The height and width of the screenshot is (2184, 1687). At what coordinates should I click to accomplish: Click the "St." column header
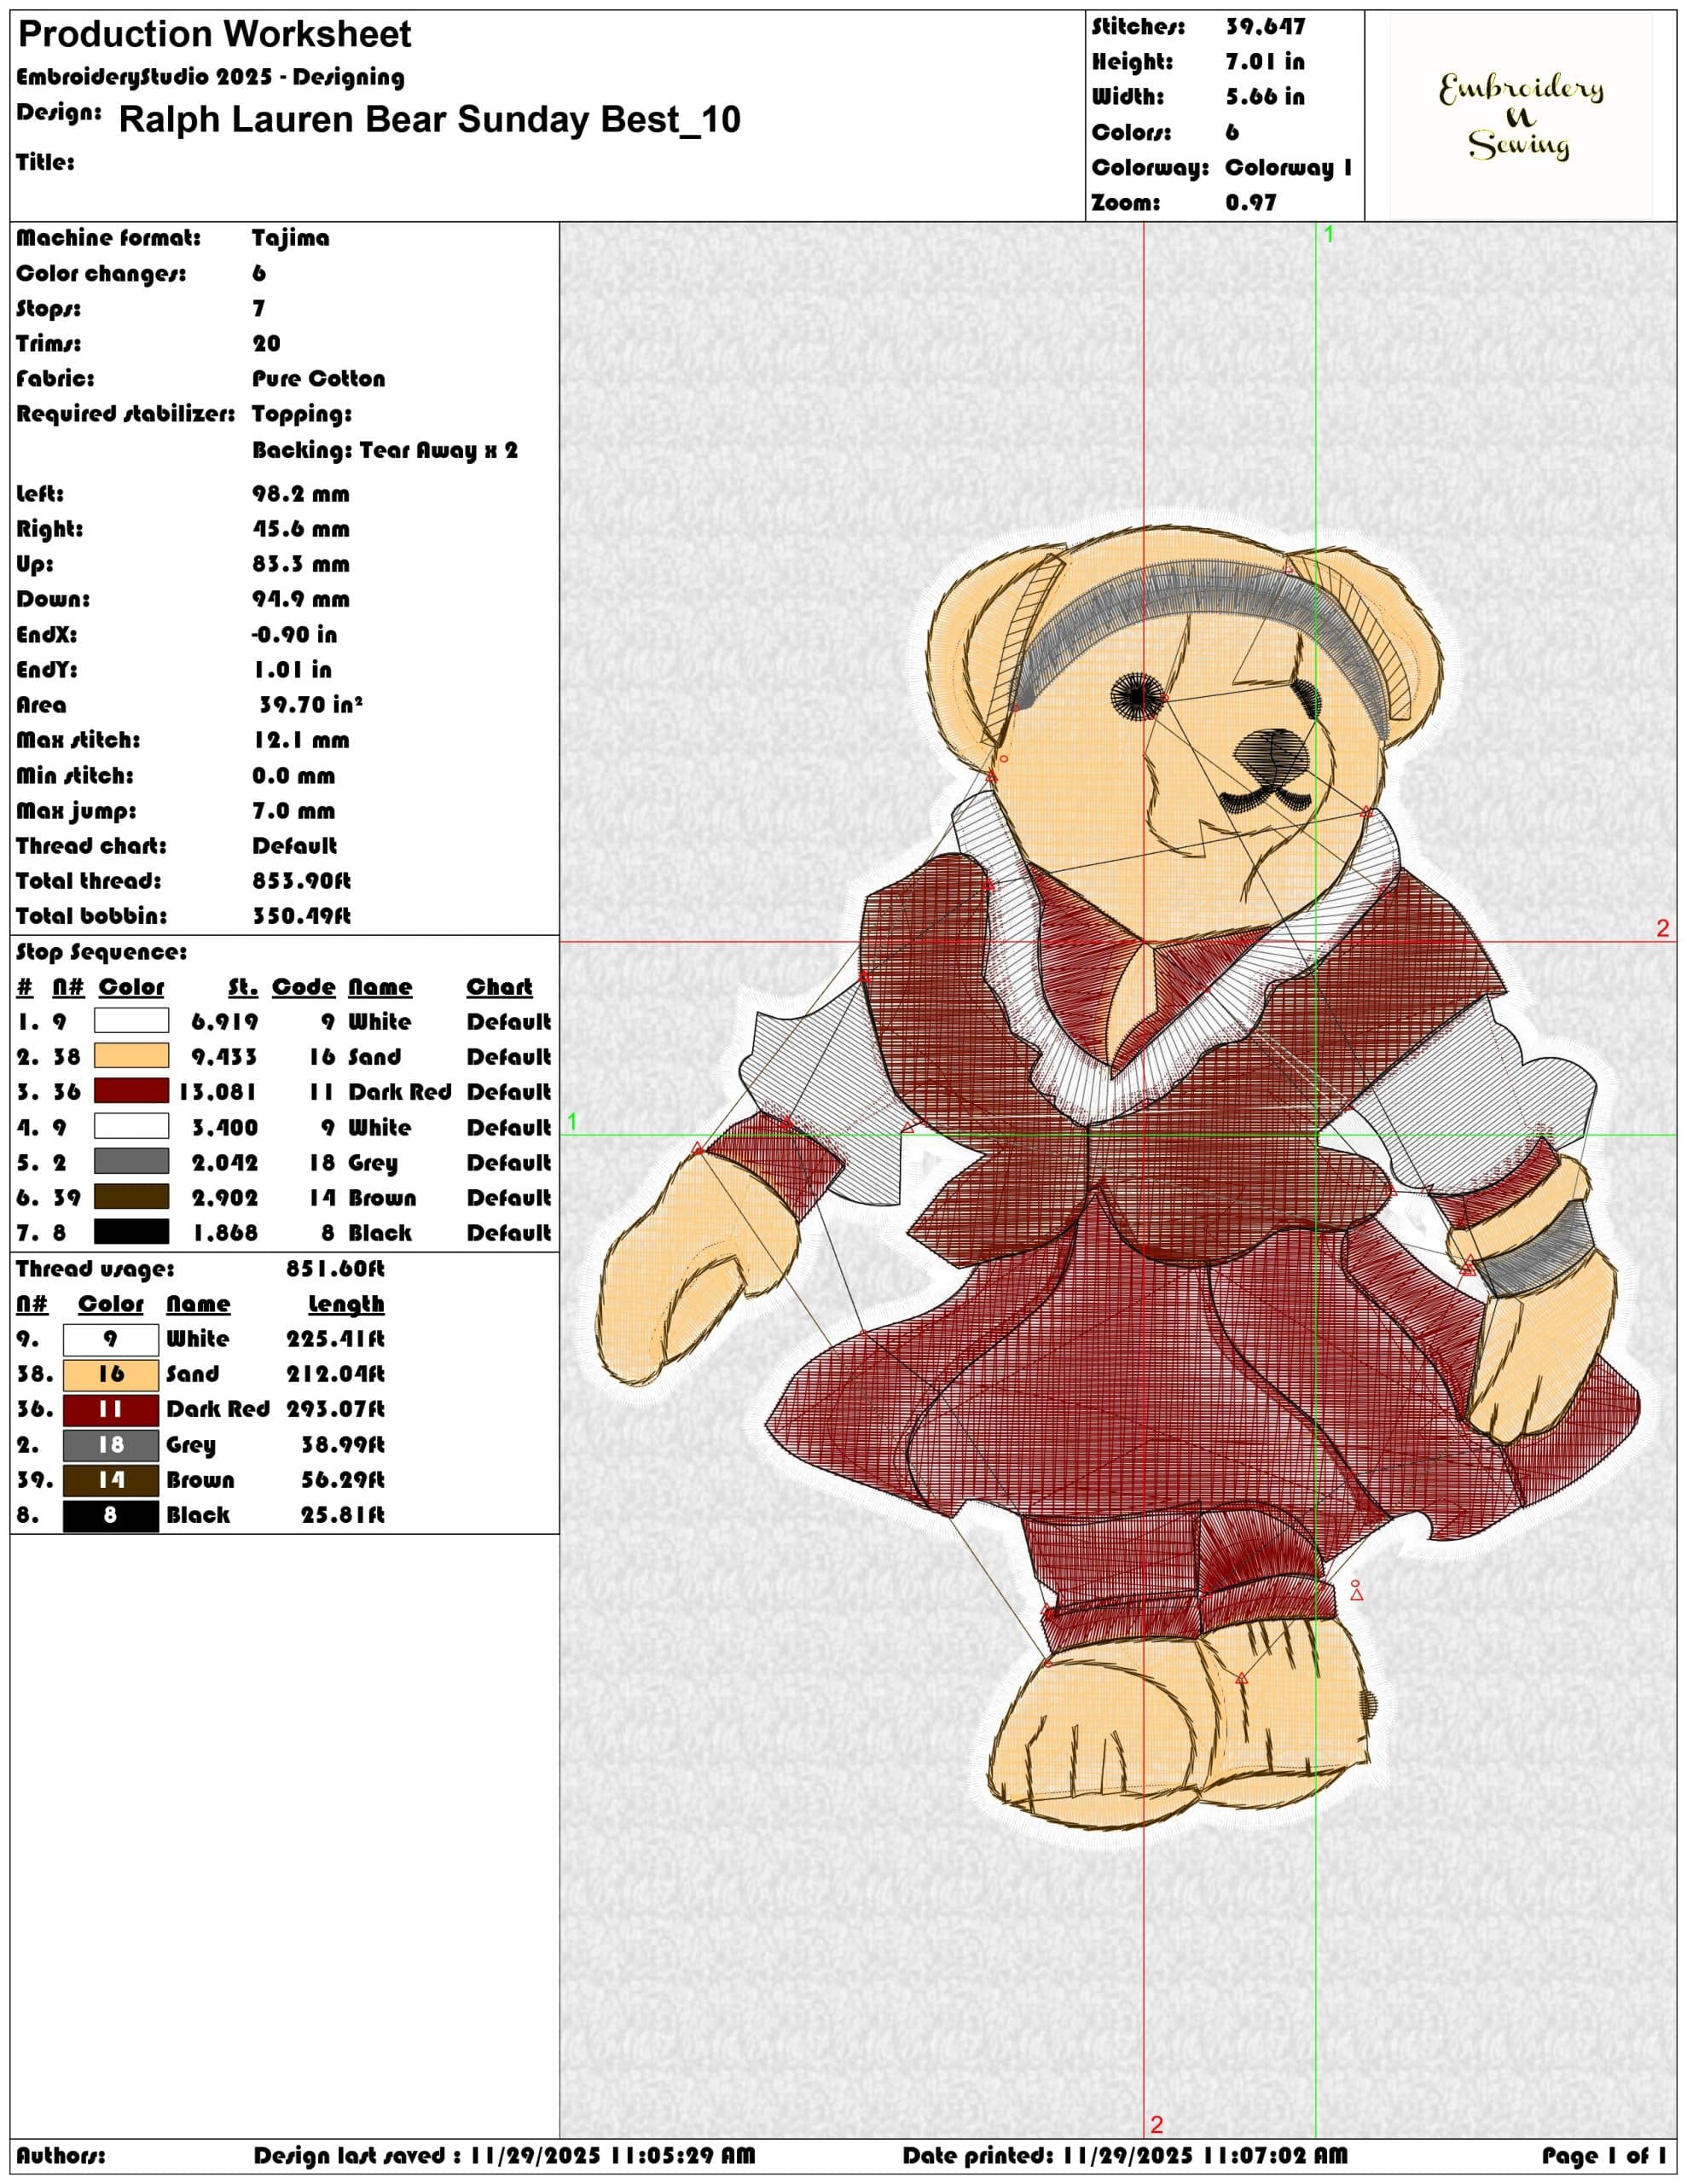243,987
